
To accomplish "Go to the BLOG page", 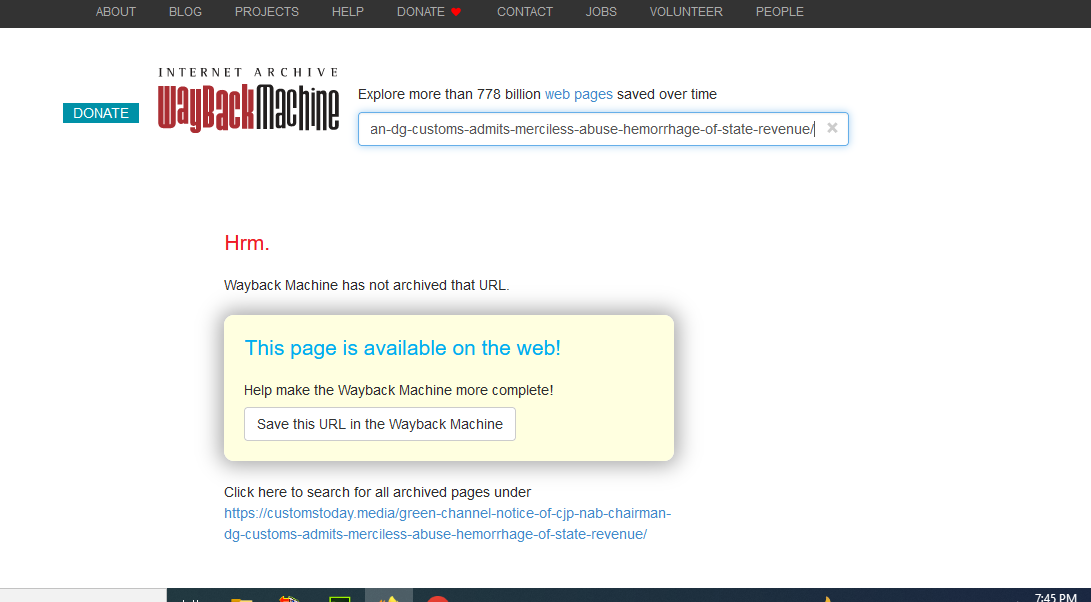I will tap(185, 12).
